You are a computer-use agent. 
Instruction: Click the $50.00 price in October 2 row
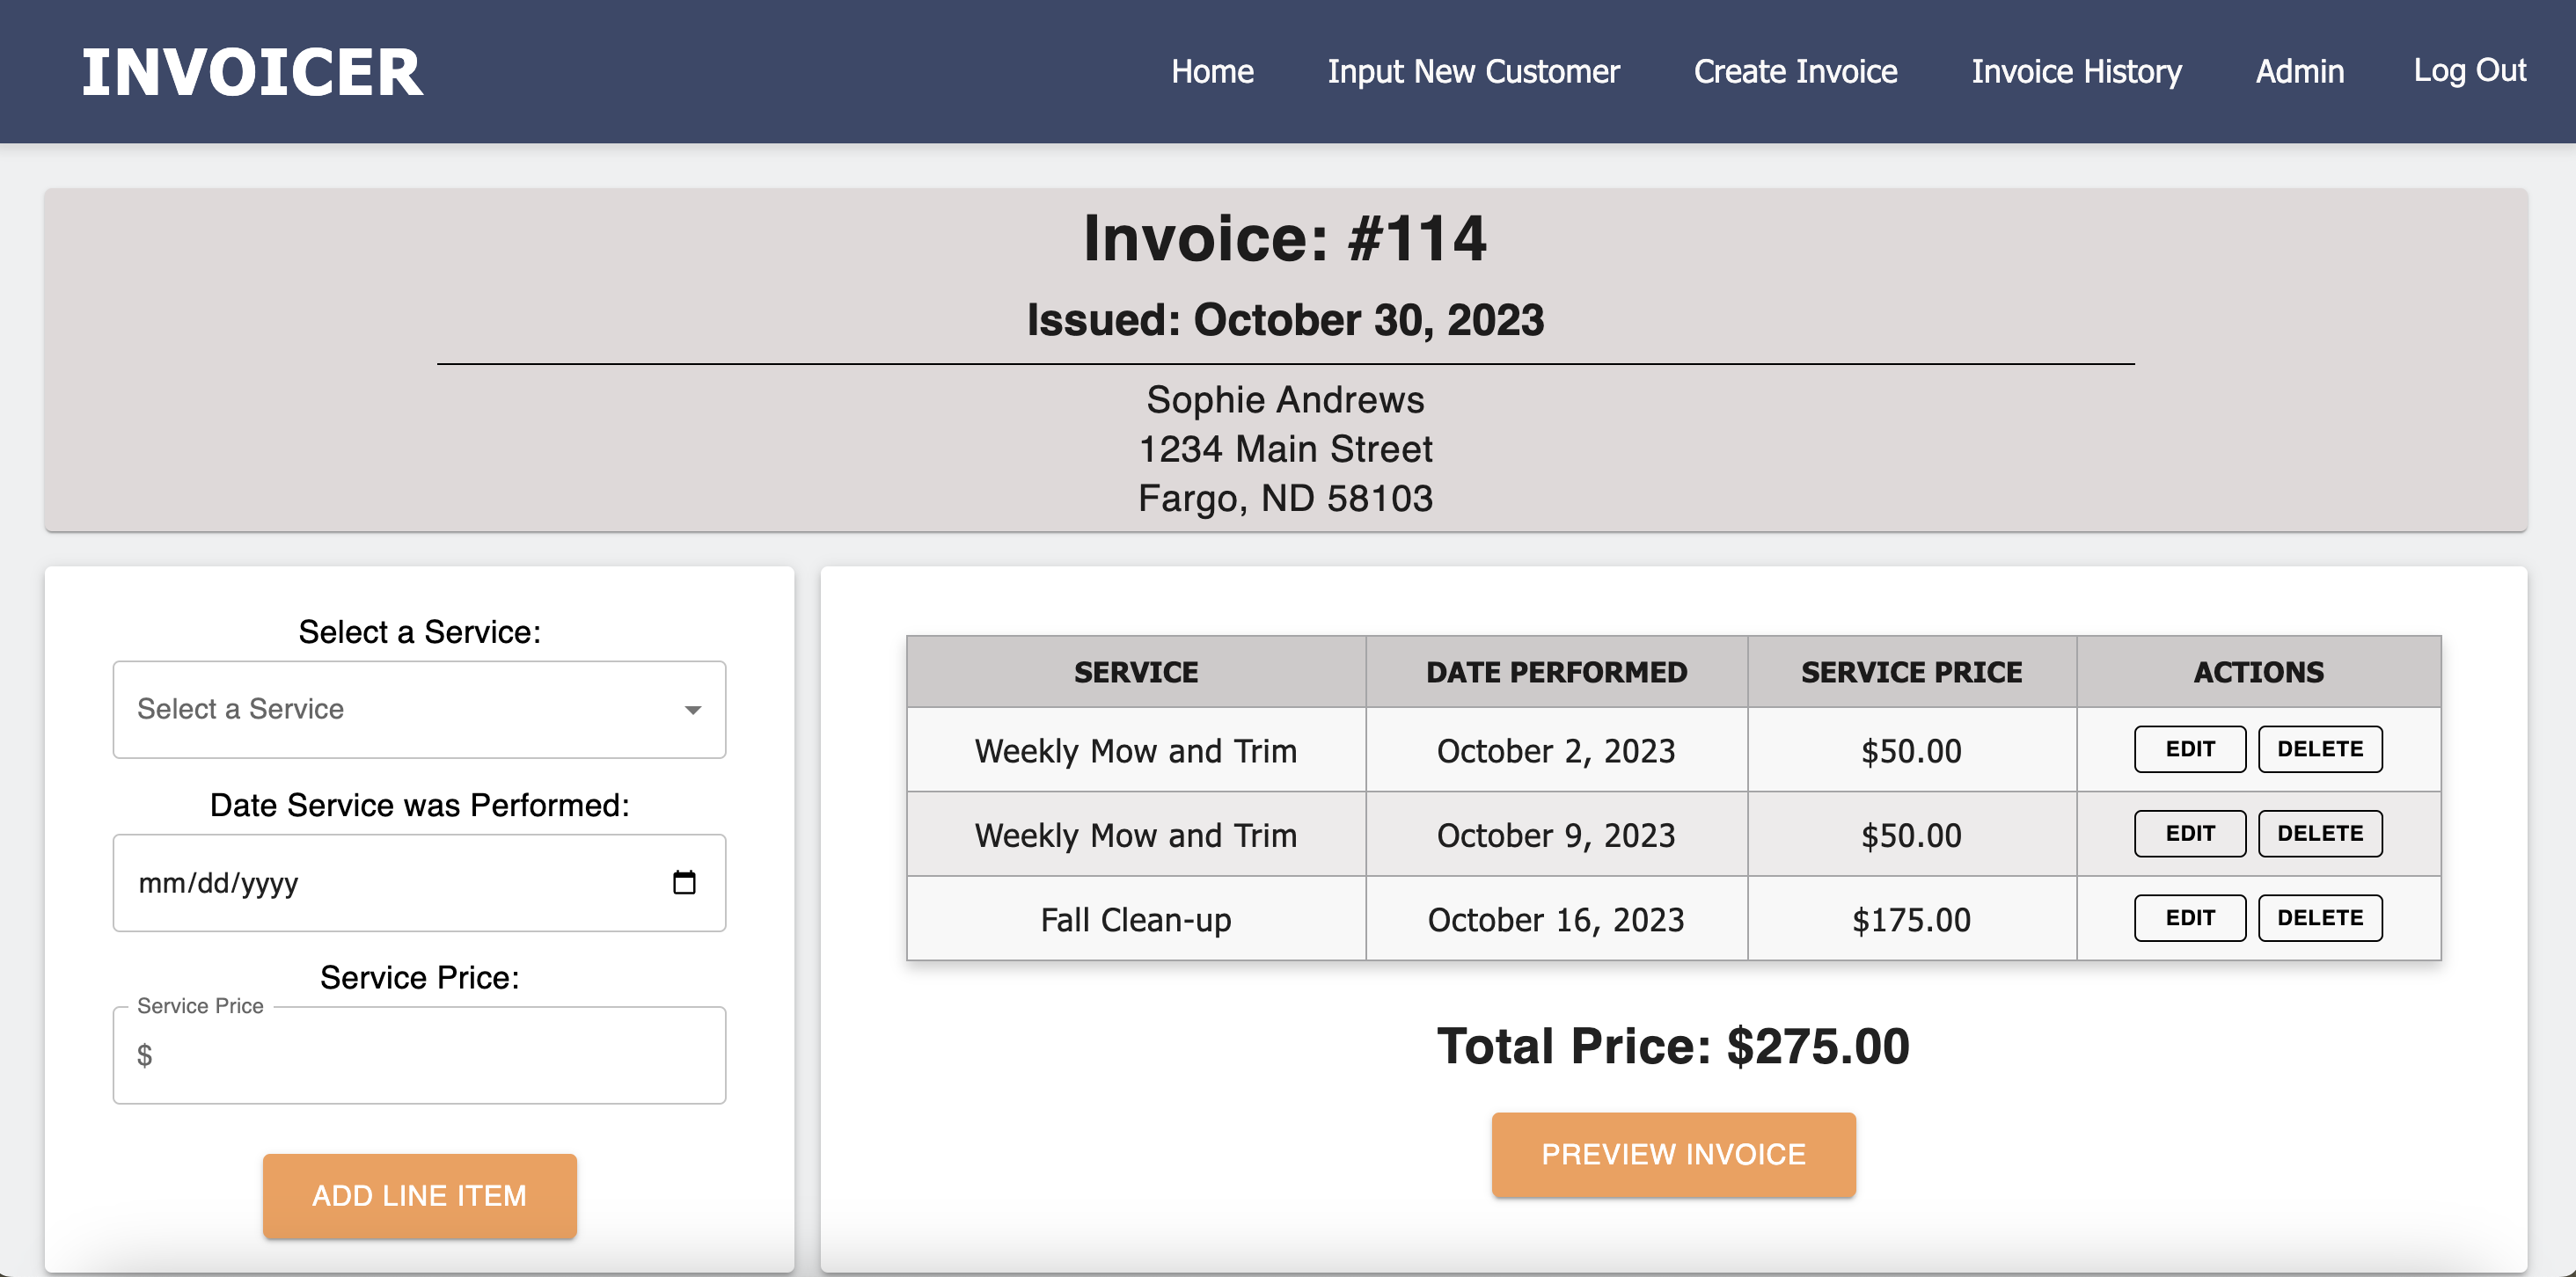click(1911, 750)
